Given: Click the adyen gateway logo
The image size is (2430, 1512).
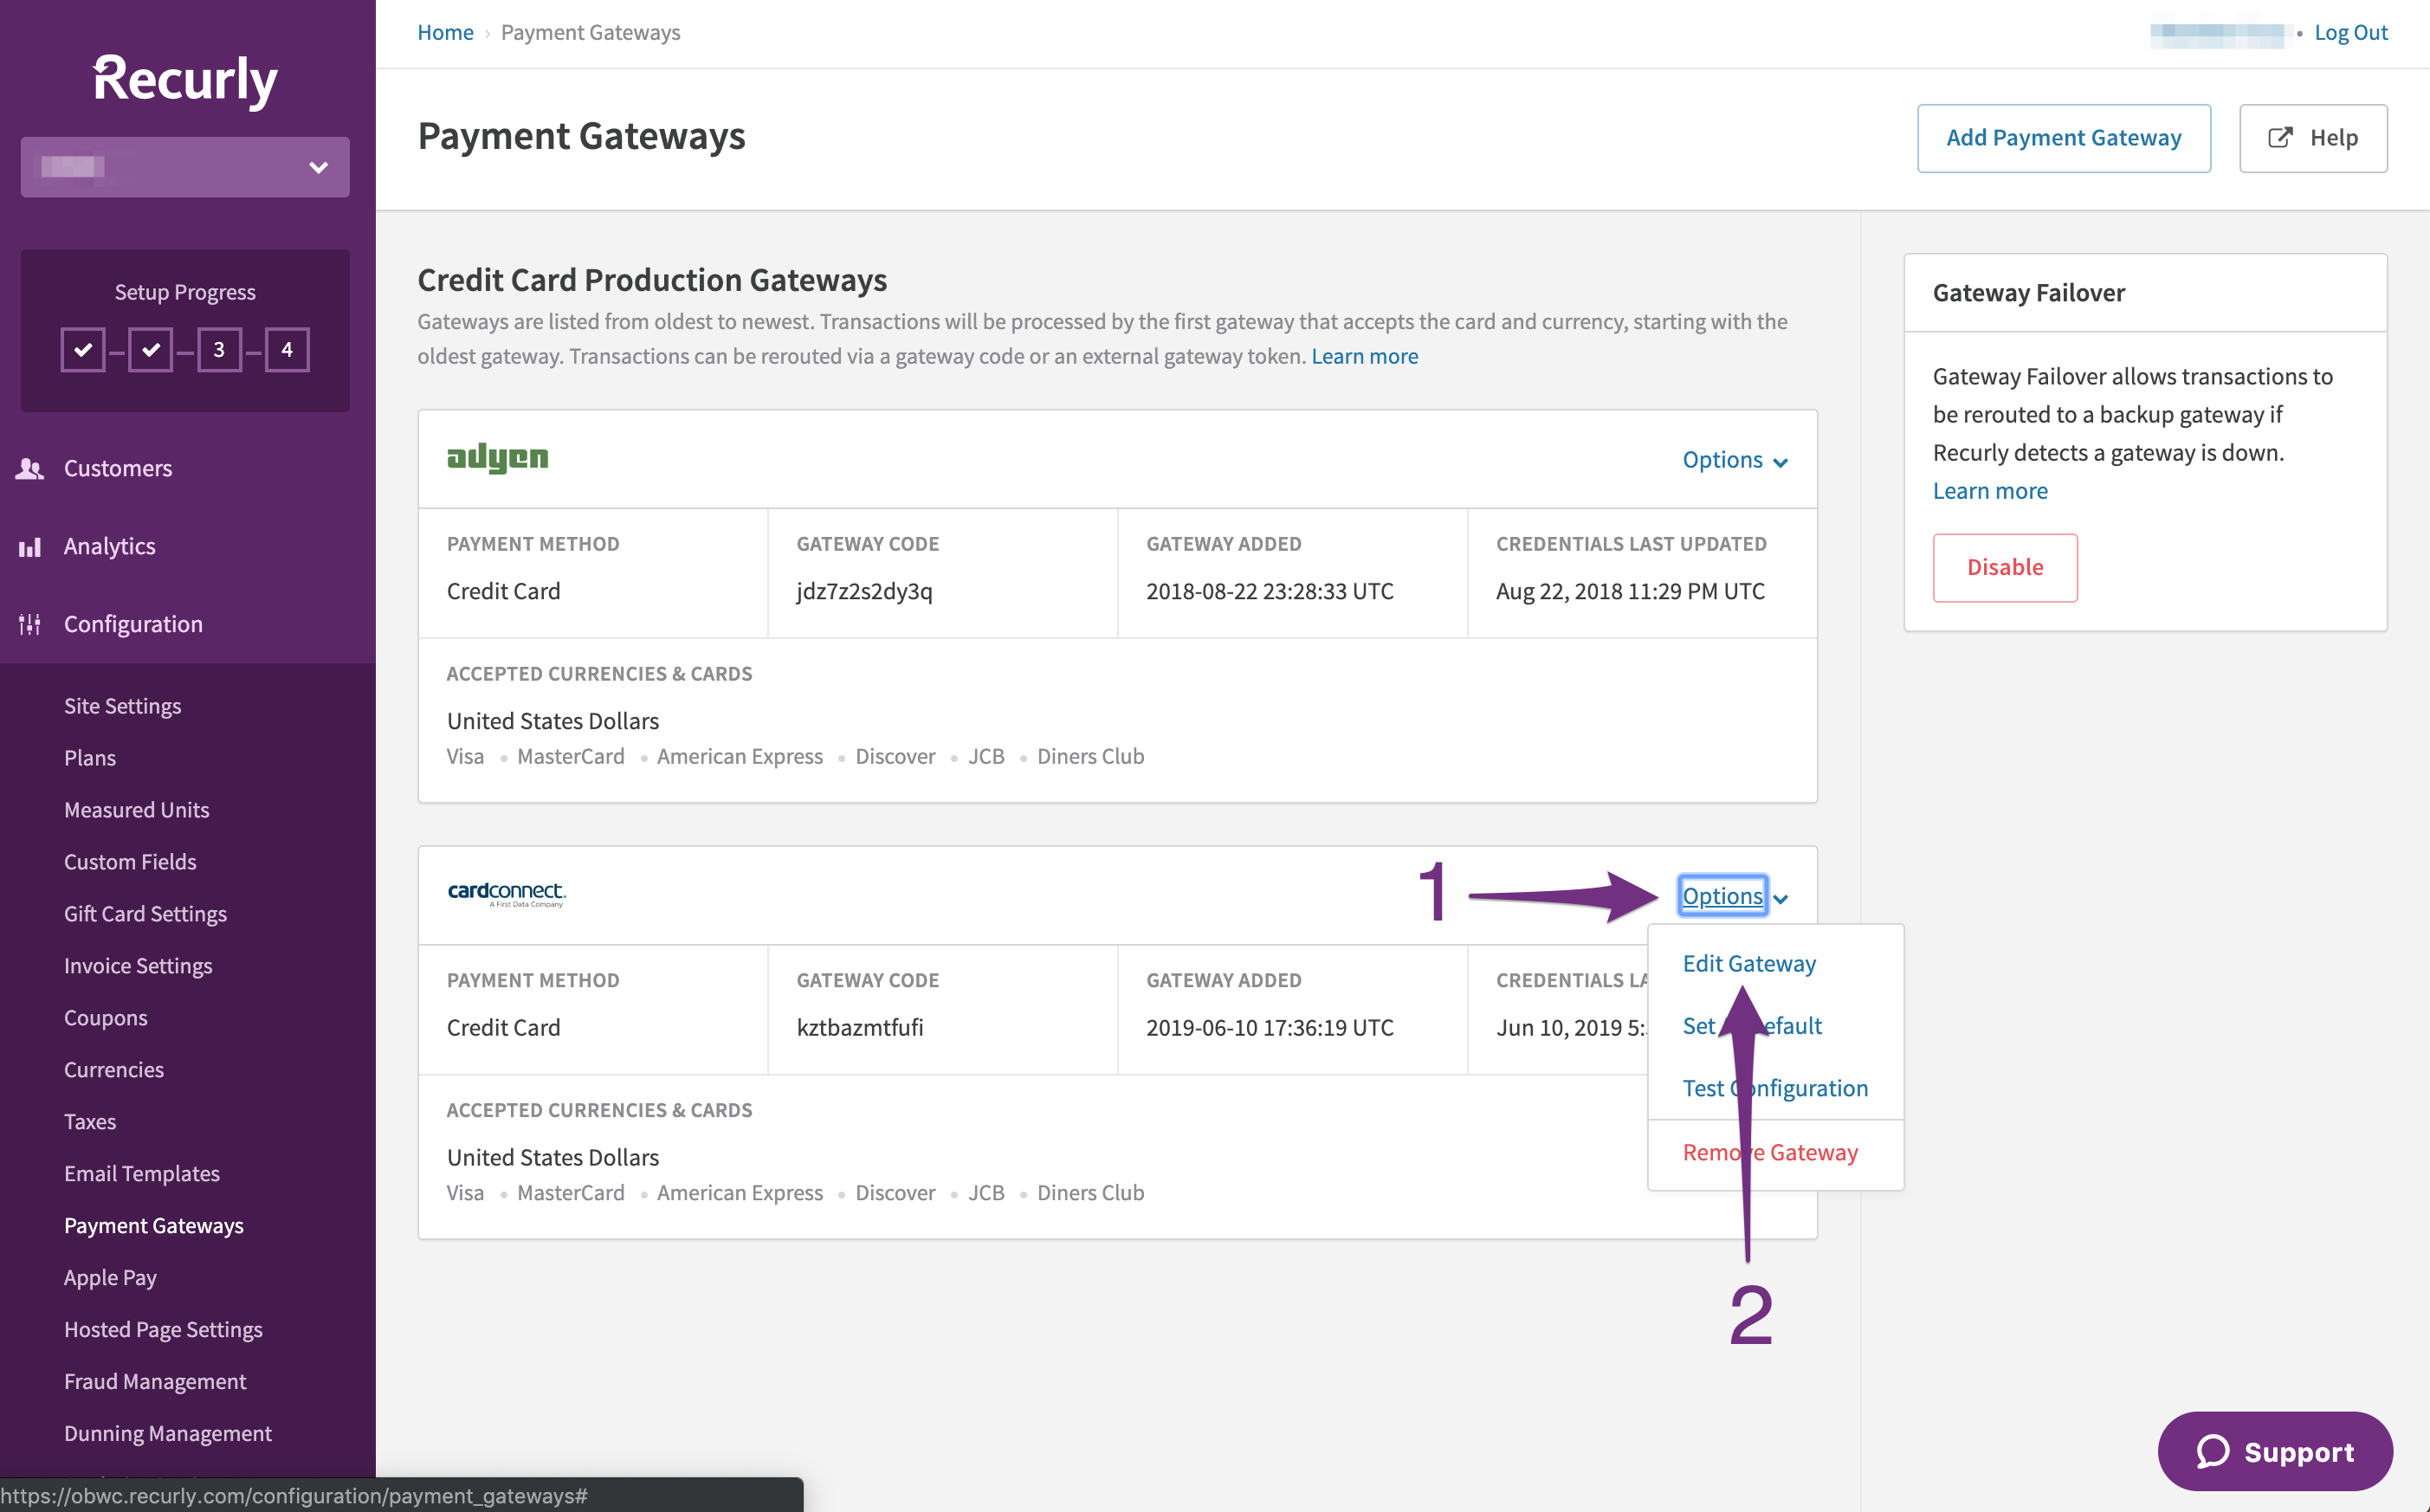Looking at the screenshot, I should (497, 458).
